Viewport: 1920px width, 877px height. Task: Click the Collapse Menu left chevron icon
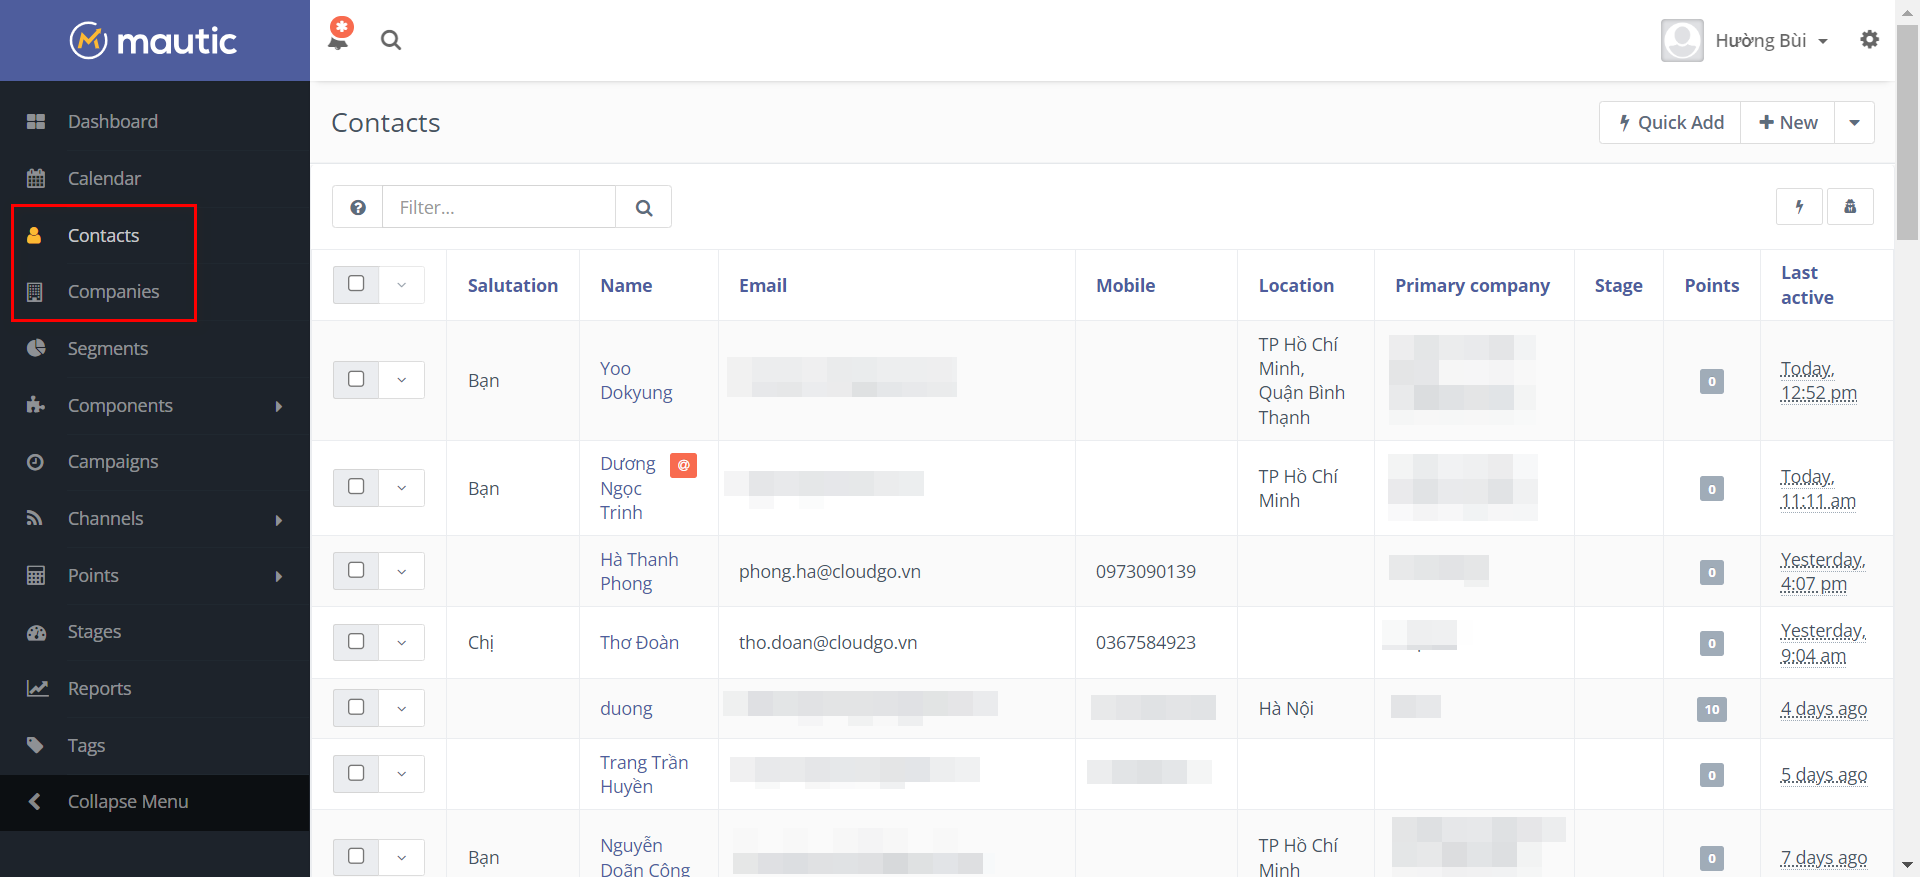click(x=35, y=802)
